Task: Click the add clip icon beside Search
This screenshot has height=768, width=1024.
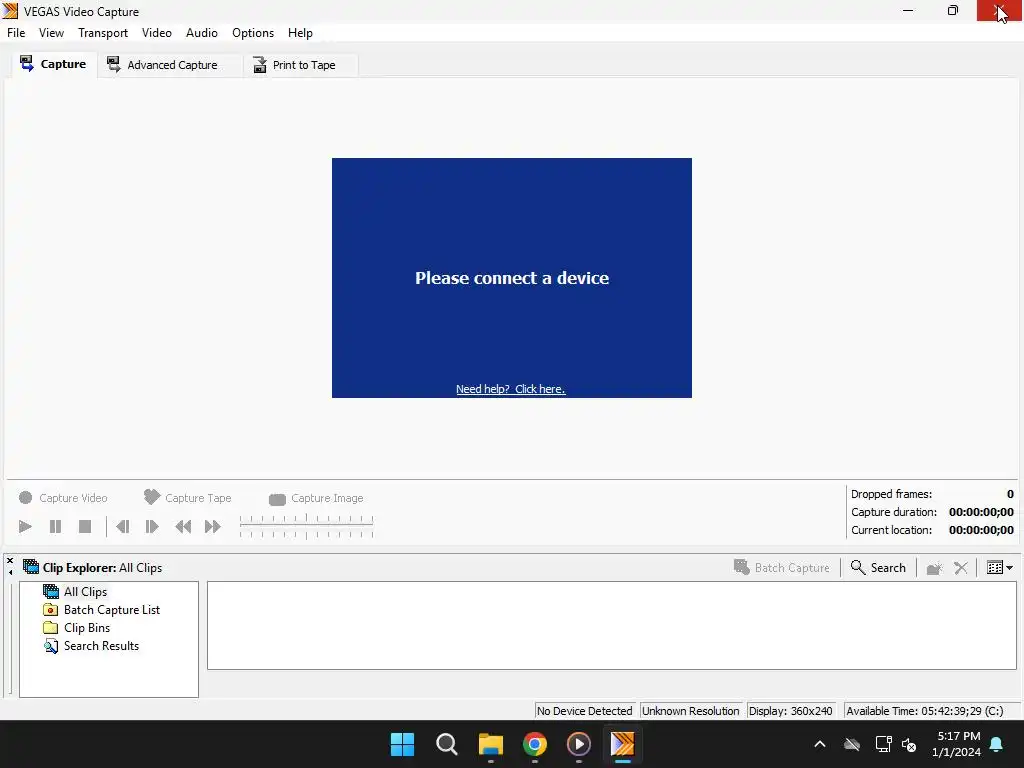Action: tap(935, 568)
